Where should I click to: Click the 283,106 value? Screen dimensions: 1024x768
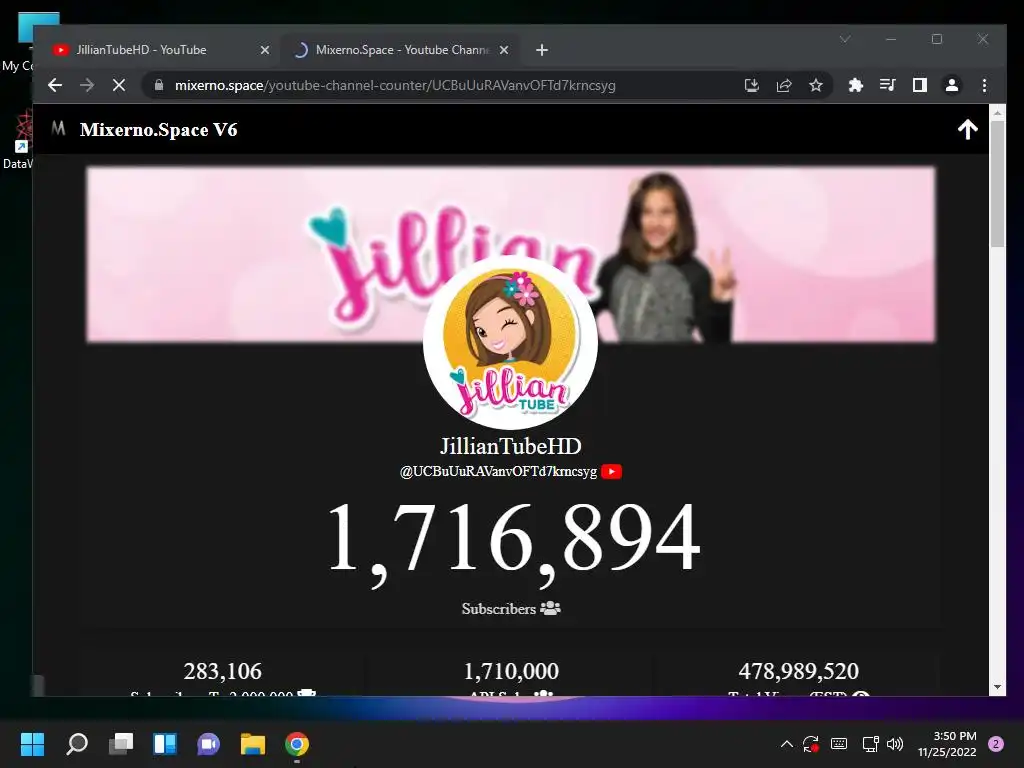pyautogui.click(x=223, y=671)
